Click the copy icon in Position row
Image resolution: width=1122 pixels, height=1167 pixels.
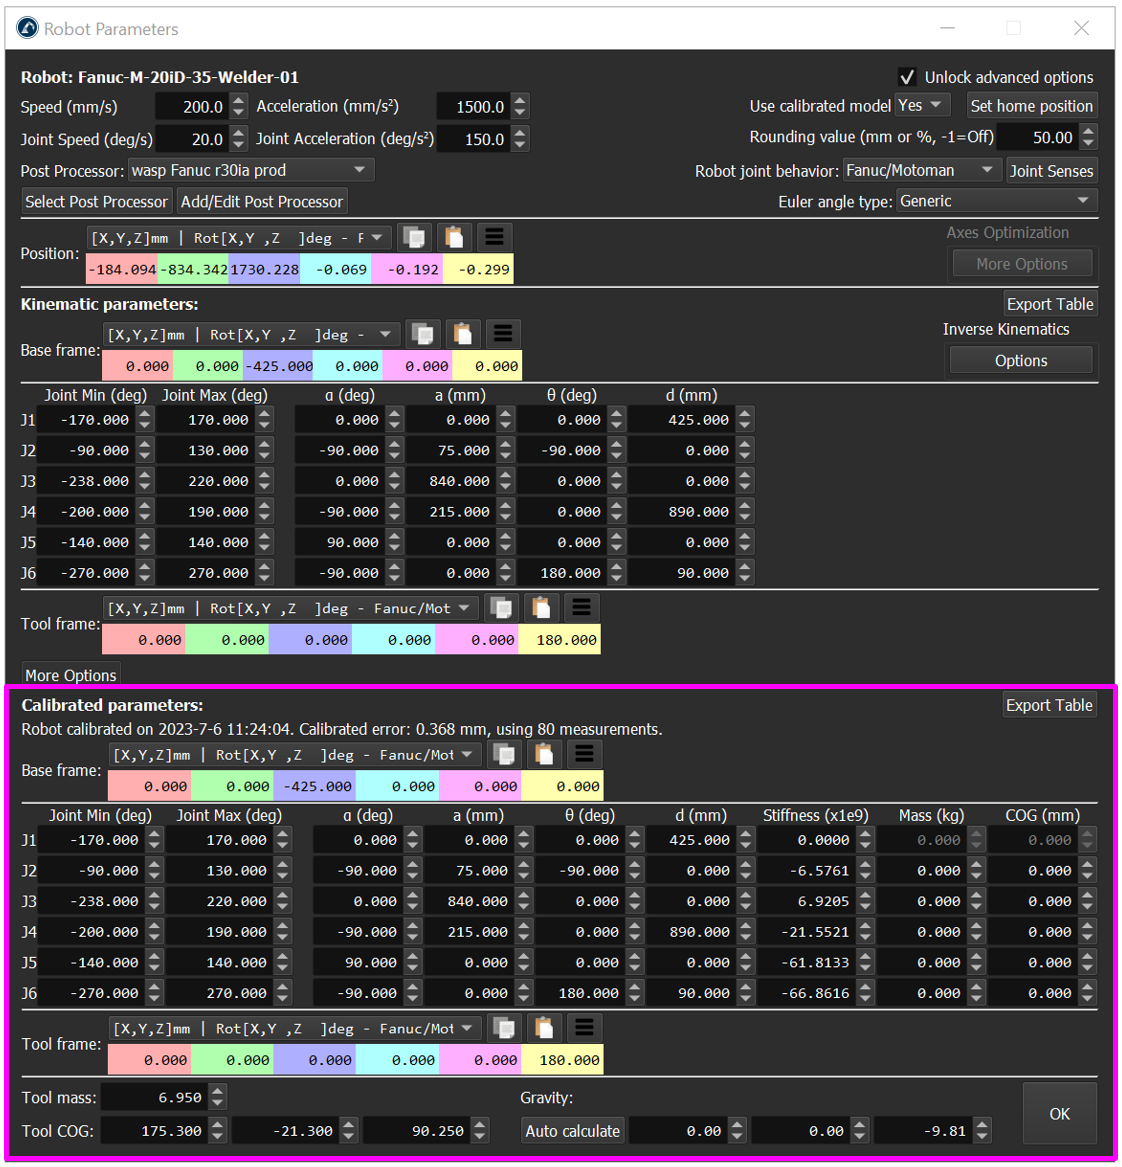(x=413, y=238)
